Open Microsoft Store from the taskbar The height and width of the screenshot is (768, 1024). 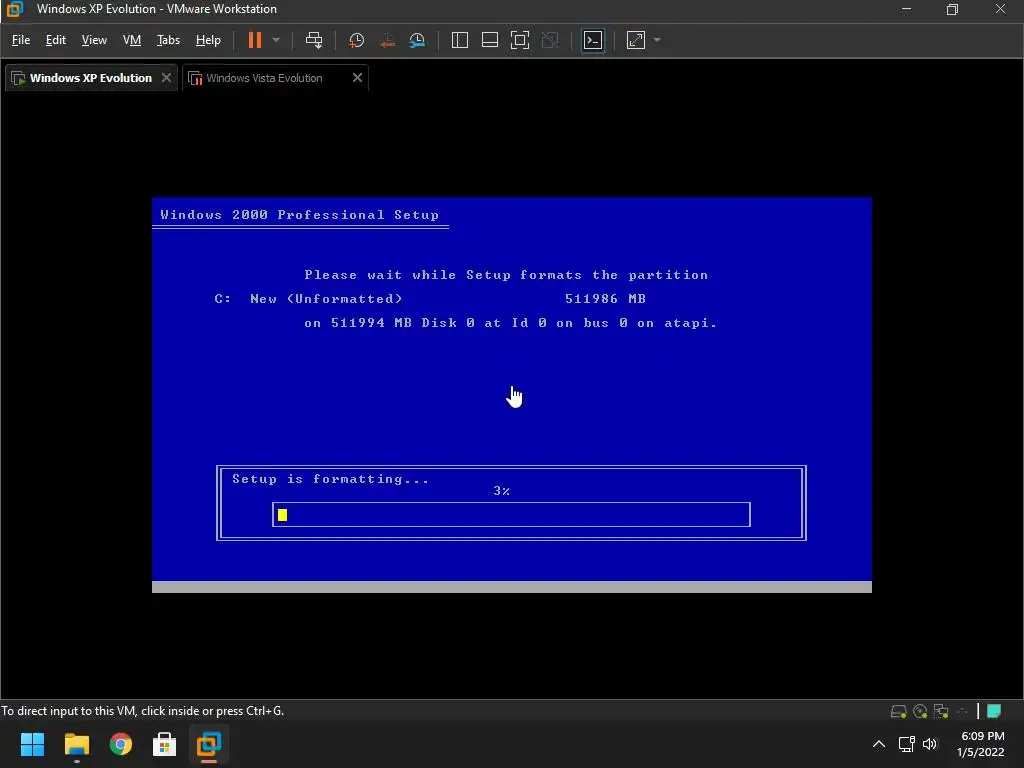click(x=165, y=744)
